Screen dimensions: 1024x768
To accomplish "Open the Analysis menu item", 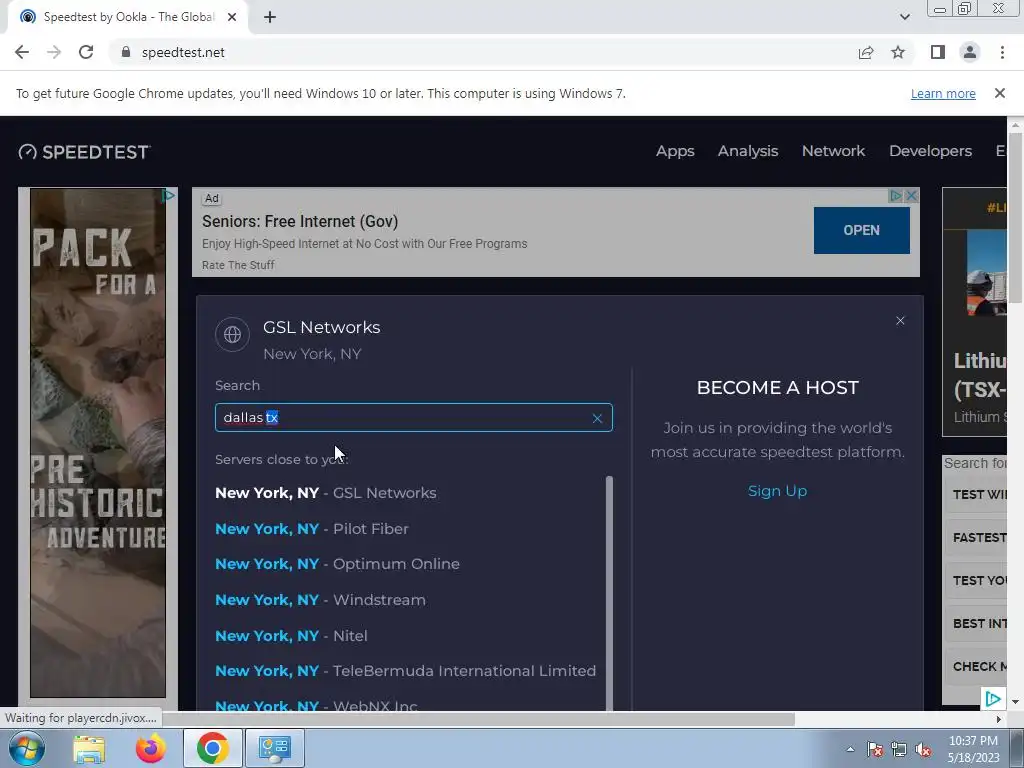I will [748, 151].
